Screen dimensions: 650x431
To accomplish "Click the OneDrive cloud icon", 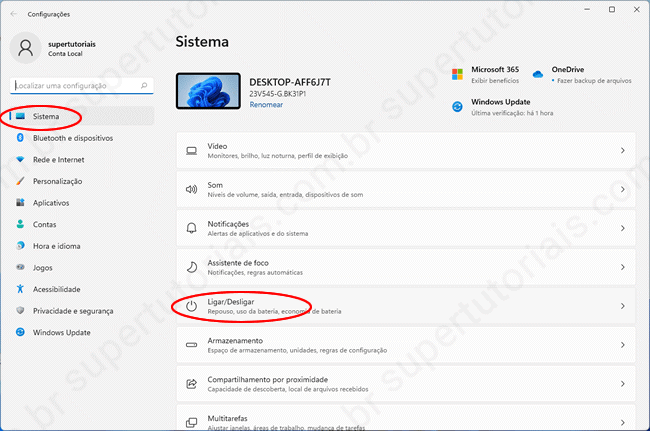I will click(x=538, y=74).
